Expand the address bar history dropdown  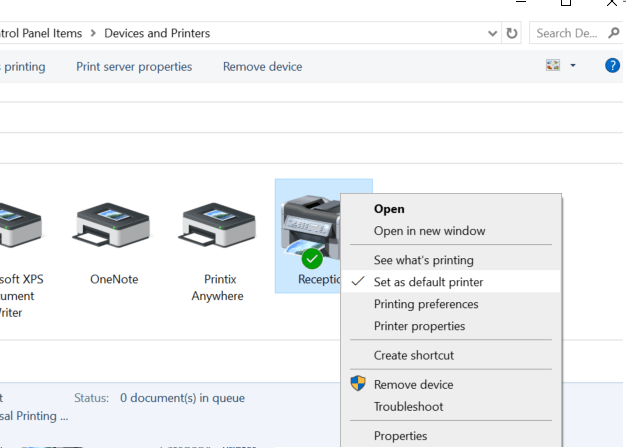[x=492, y=33]
